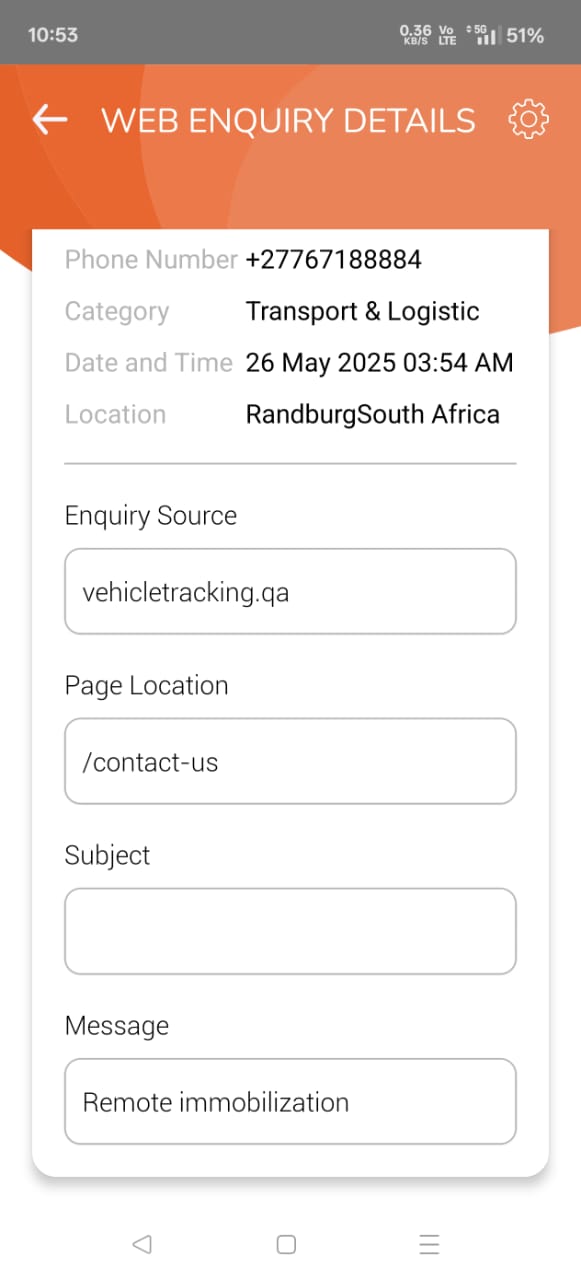Tap the Enquiry Source label
581x1280 pixels.
151,516
